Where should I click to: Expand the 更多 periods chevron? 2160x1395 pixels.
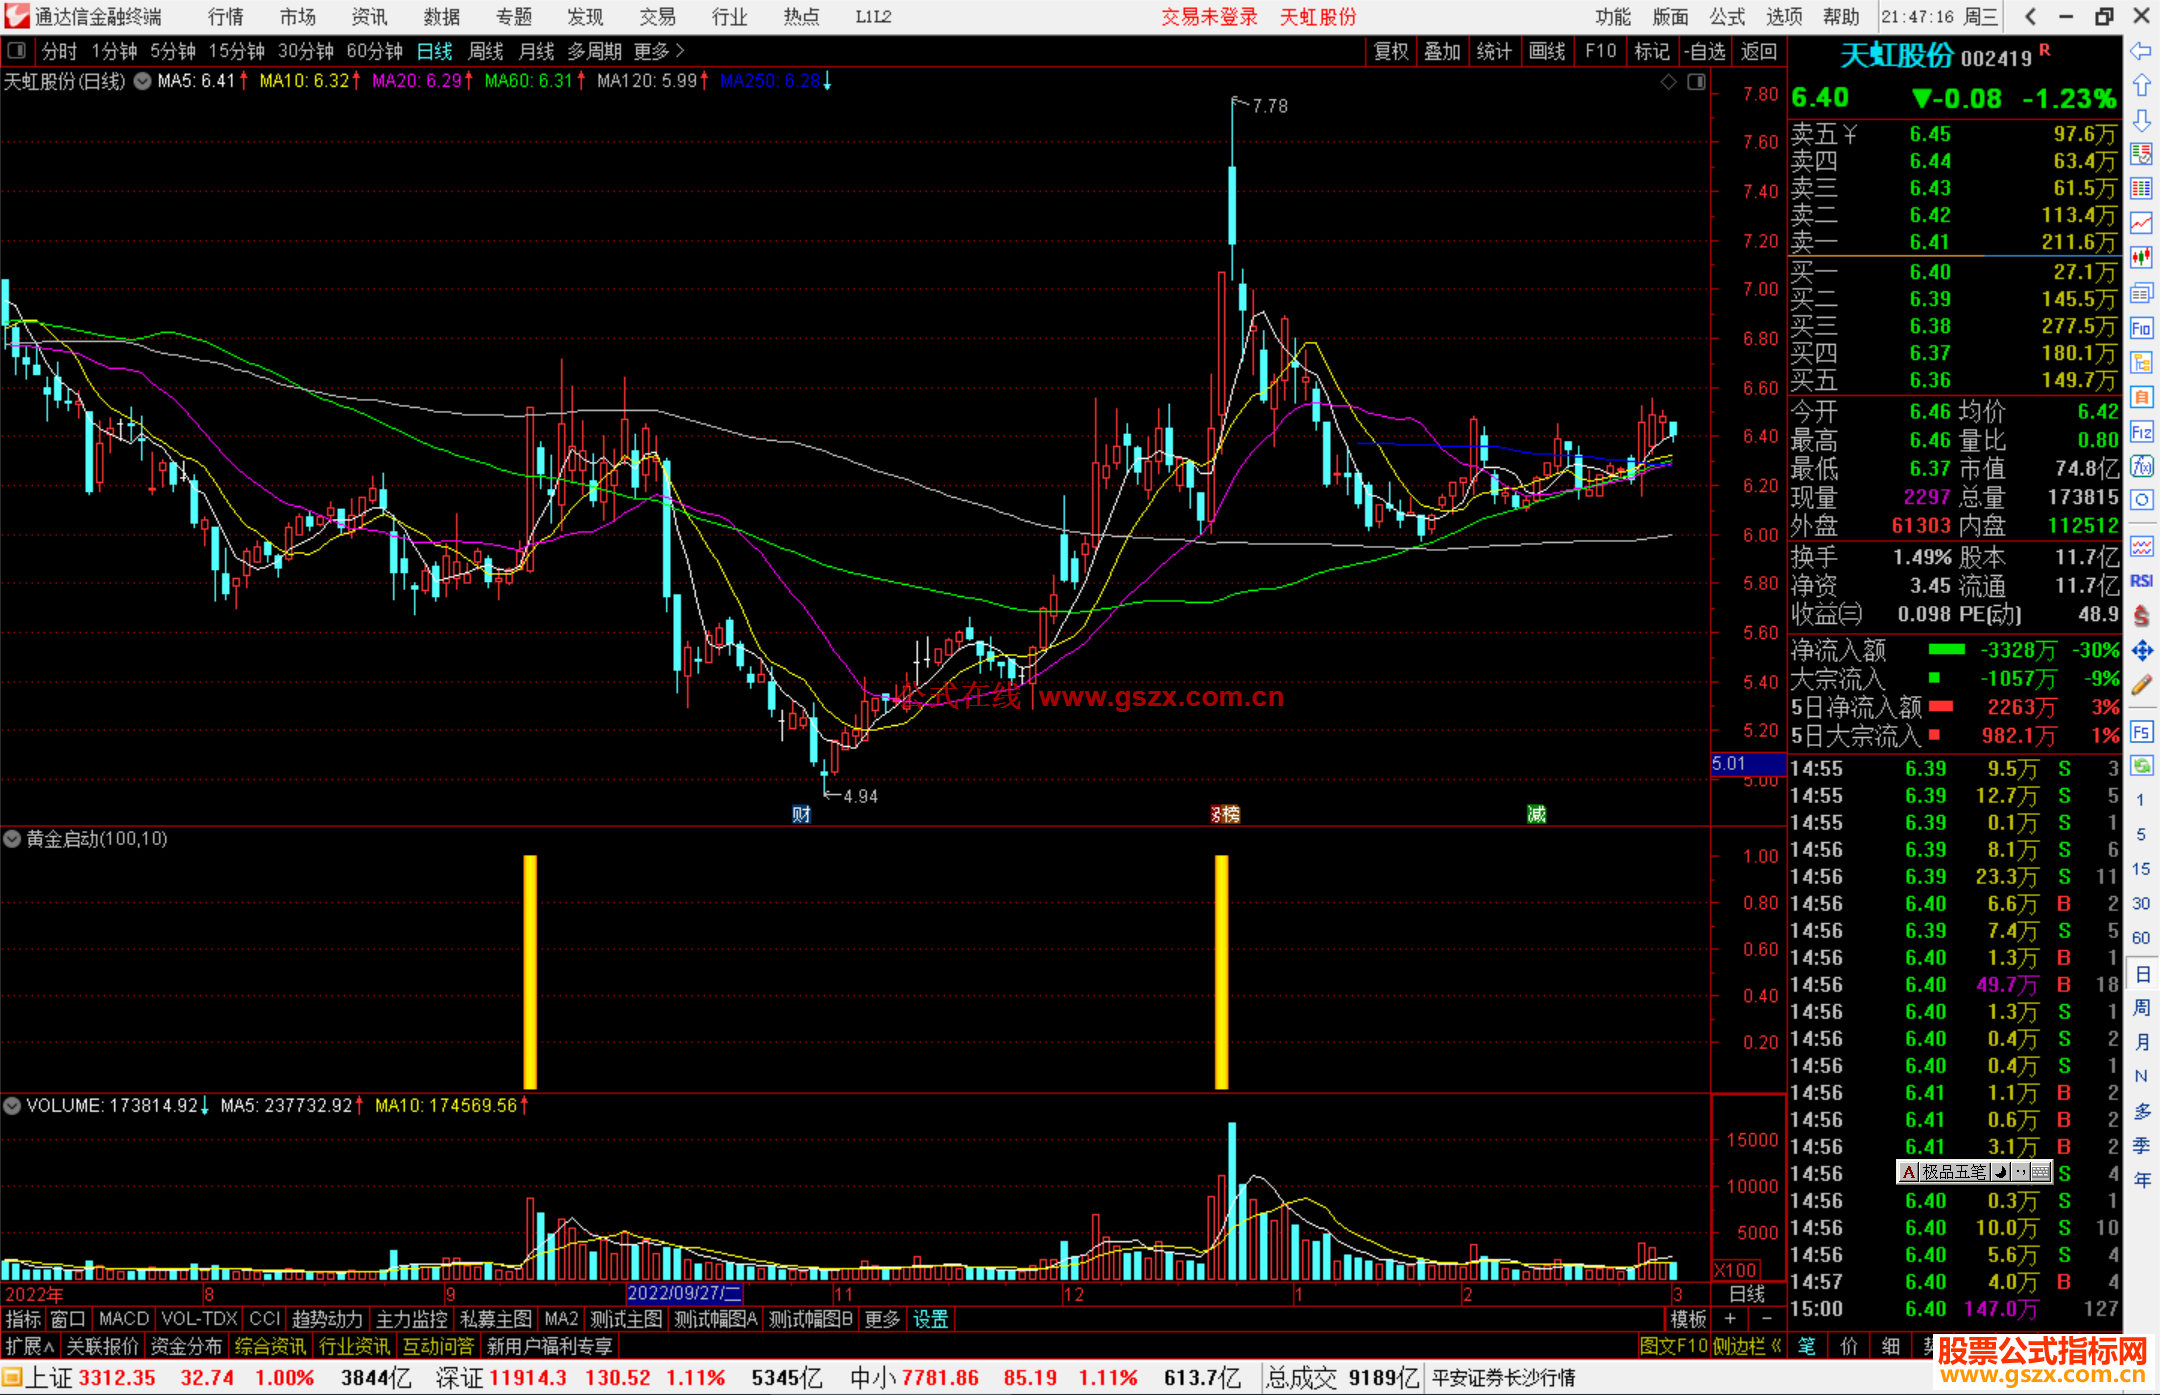(680, 51)
